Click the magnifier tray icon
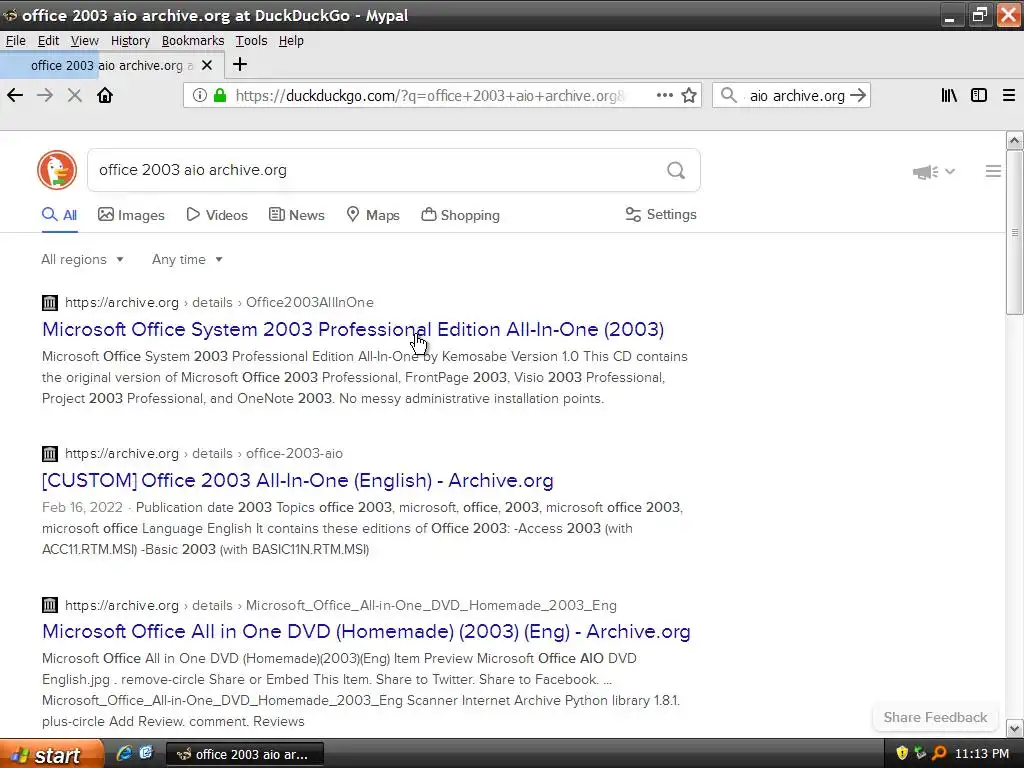 tap(939, 753)
